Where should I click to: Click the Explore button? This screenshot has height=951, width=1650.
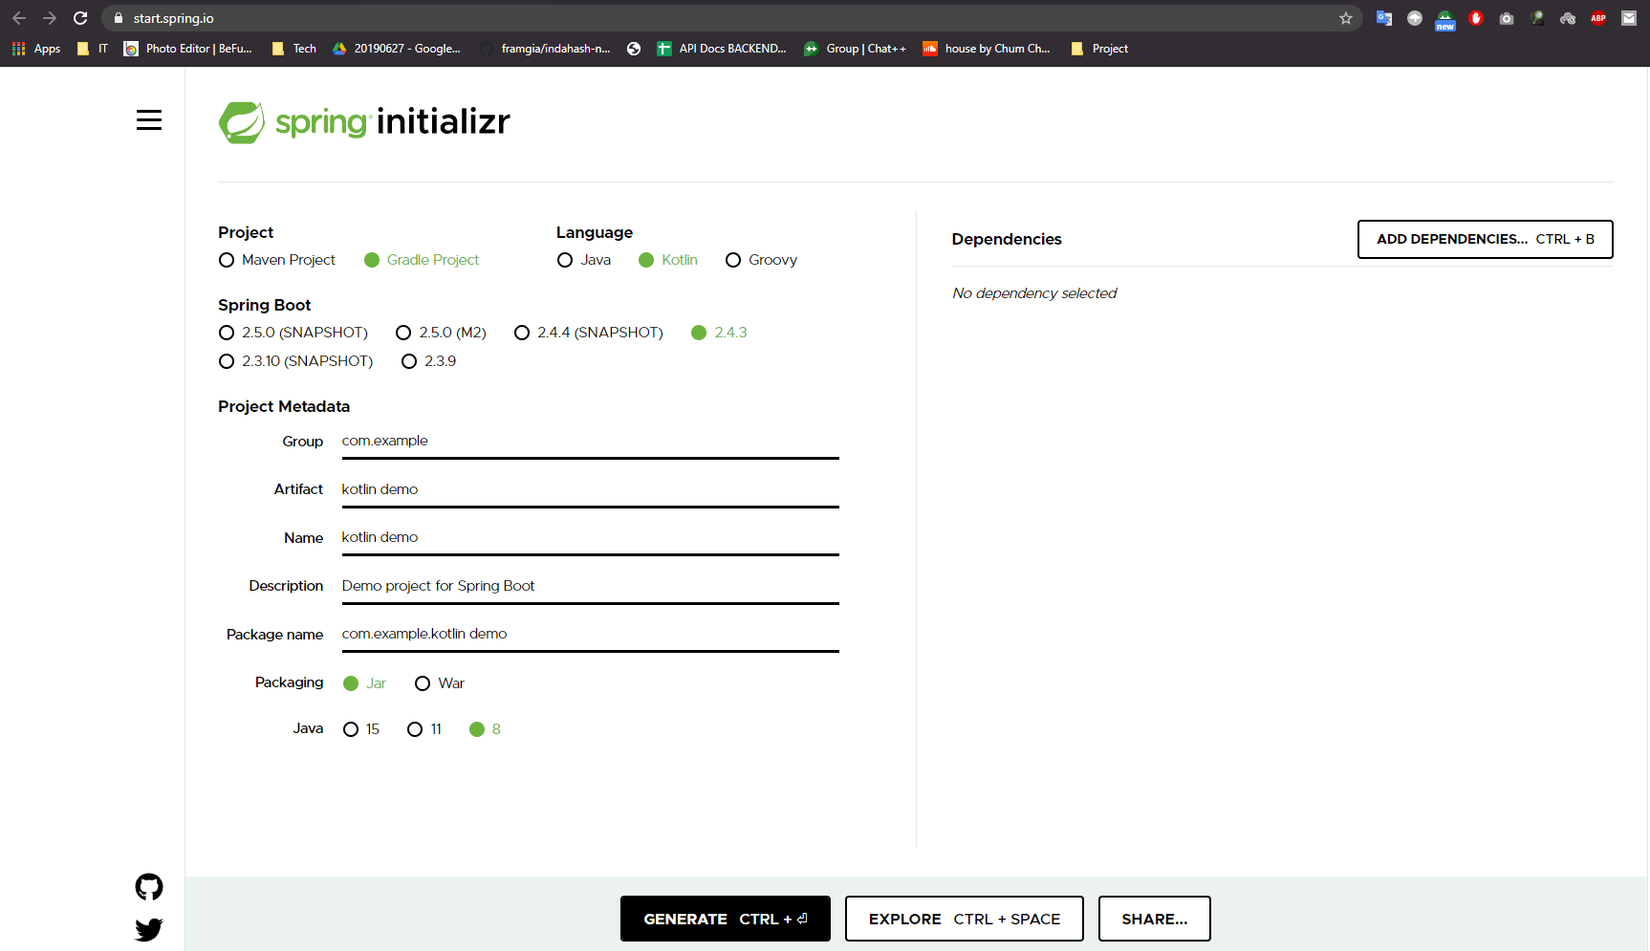[x=964, y=919]
